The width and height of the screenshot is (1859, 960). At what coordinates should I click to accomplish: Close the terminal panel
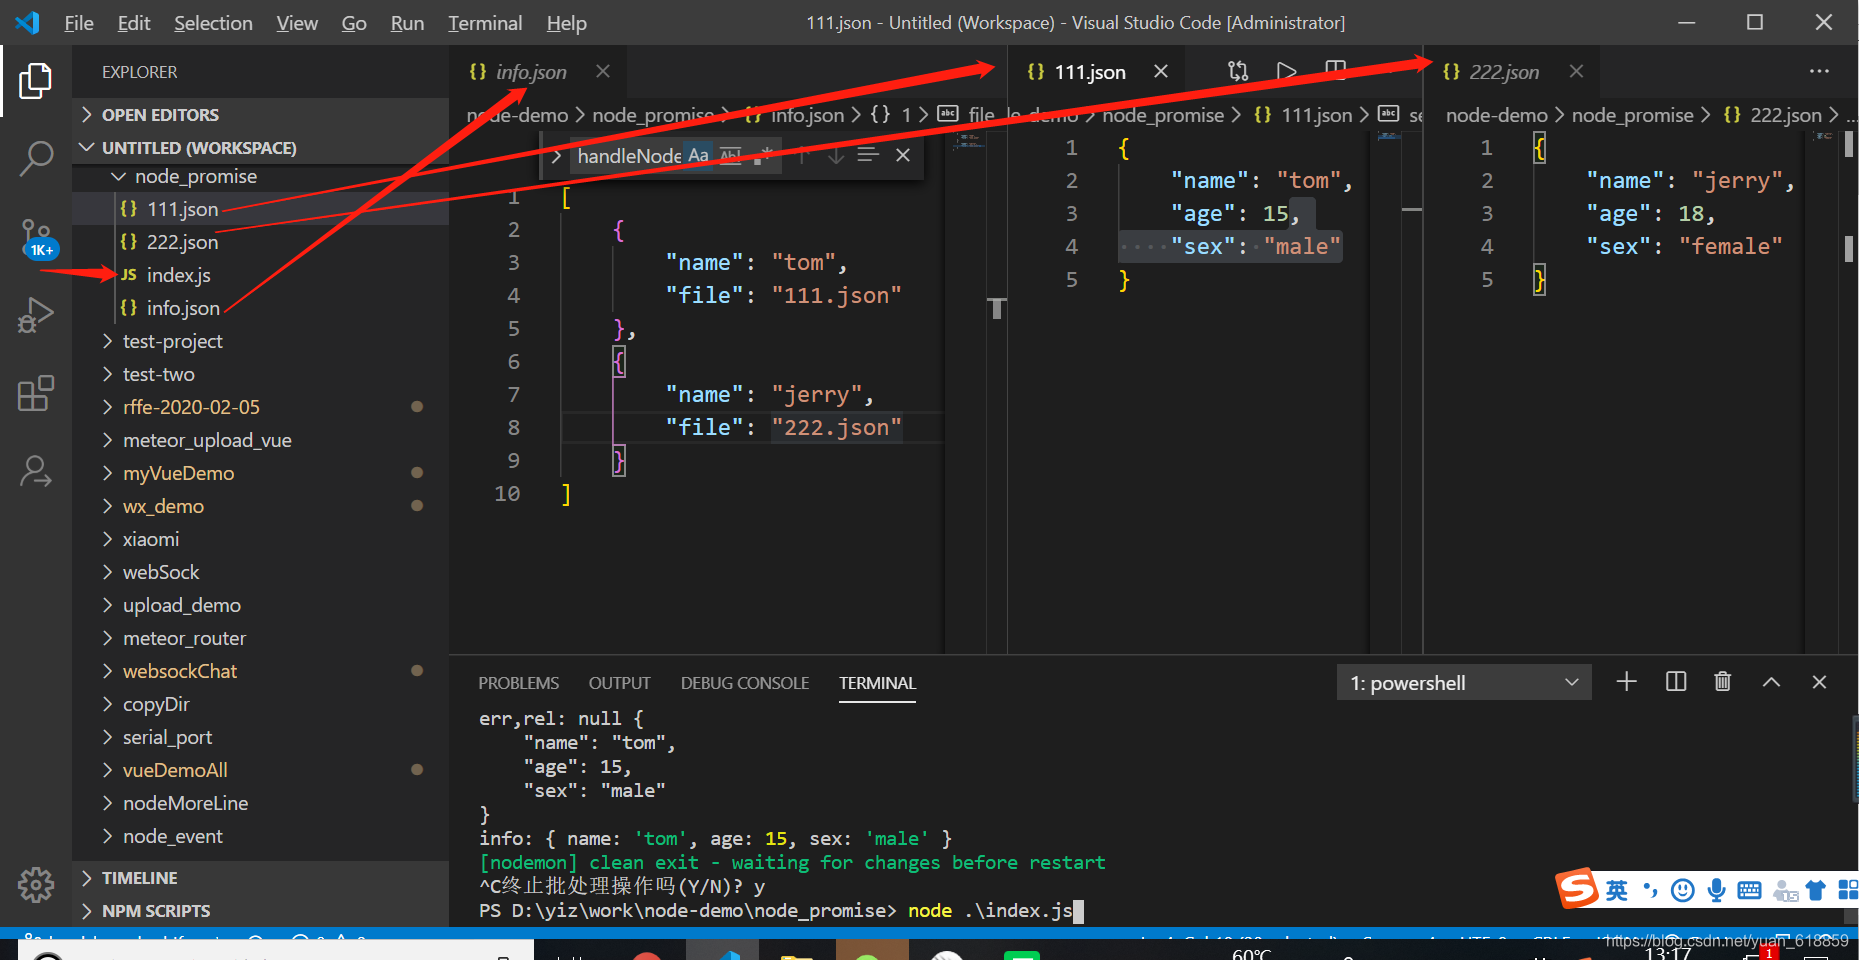(x=1819, y=682)
